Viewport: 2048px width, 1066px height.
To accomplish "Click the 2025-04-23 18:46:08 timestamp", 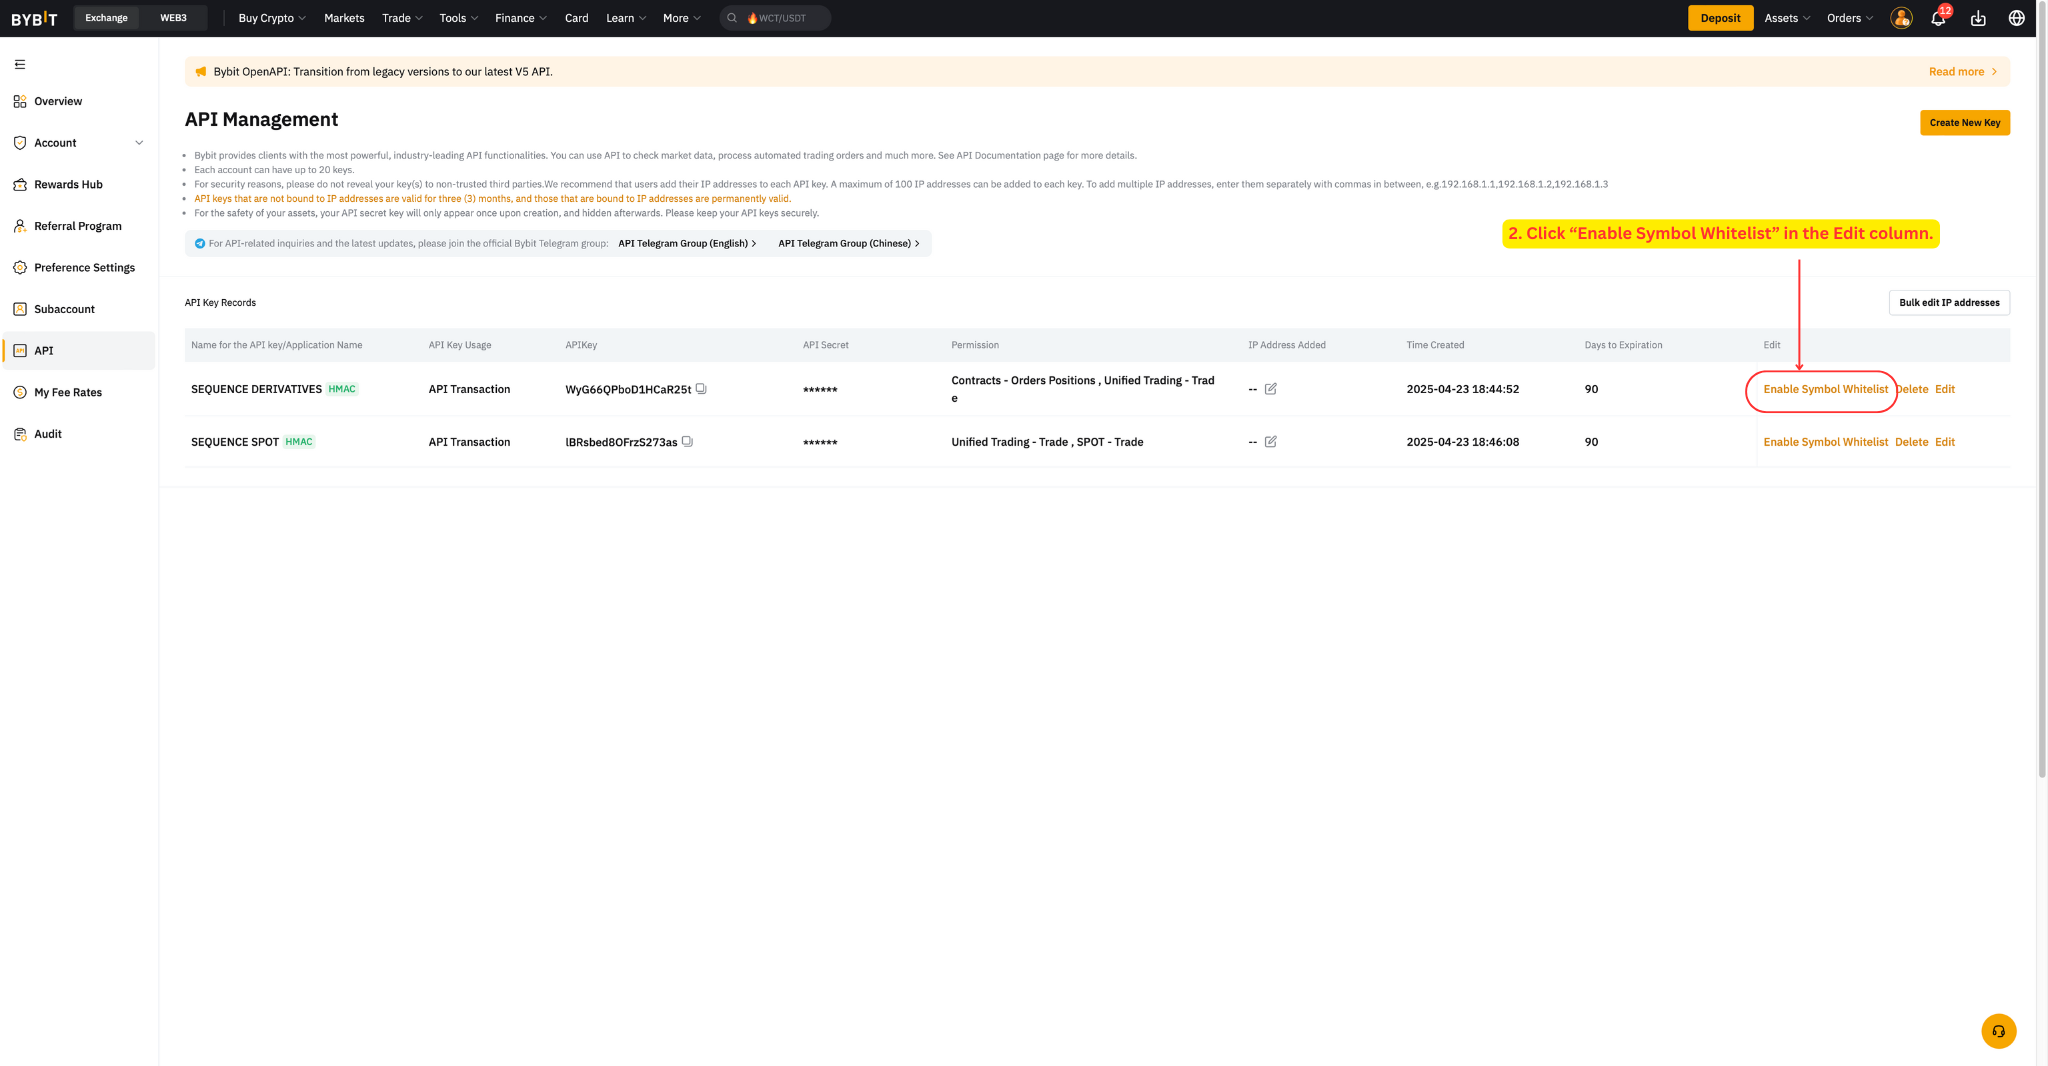I will click(1462, 441).
